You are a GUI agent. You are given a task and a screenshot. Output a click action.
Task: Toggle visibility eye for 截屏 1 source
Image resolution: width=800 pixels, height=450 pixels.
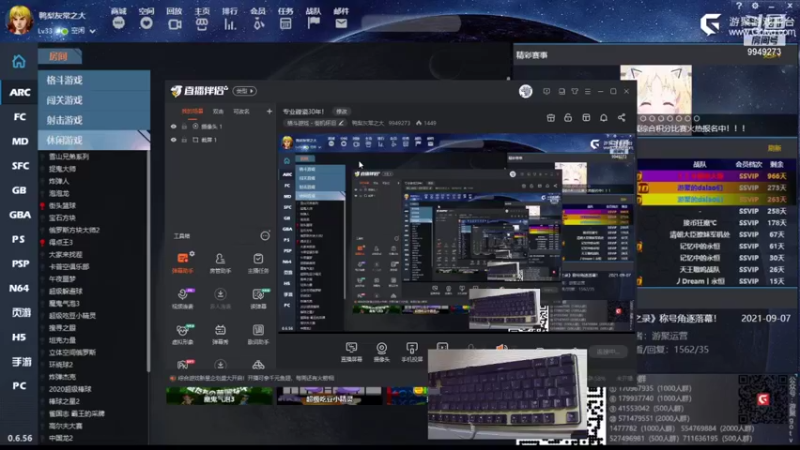(x=173, y=140)
